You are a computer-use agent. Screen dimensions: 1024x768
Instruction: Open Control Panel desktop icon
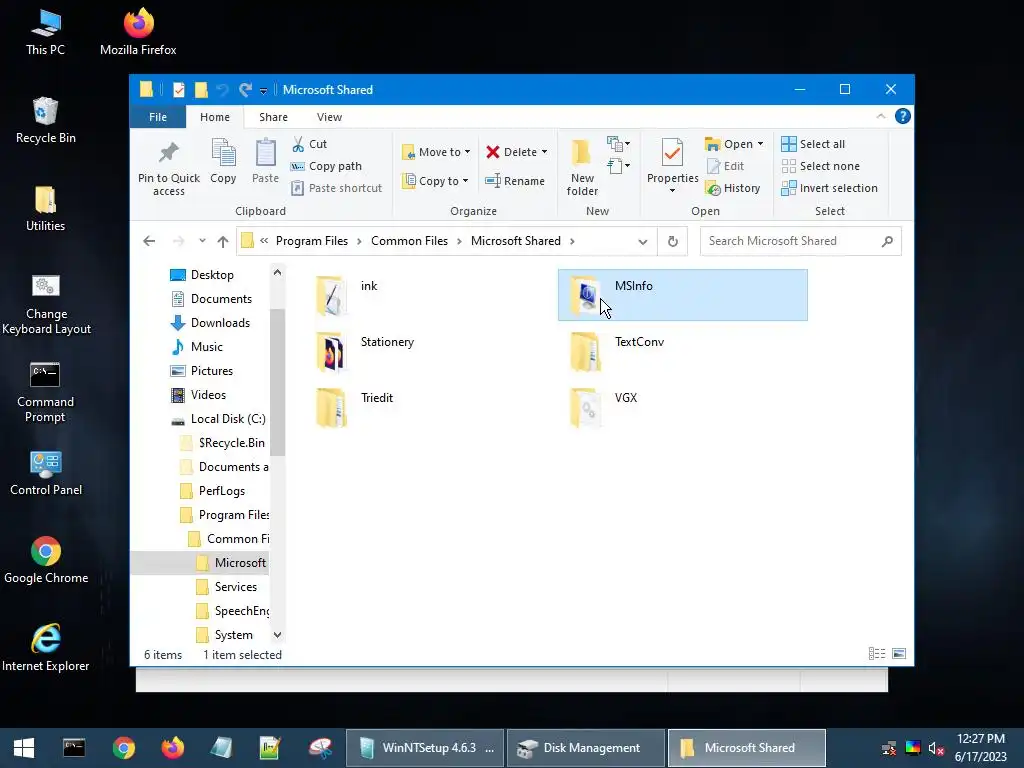[x=46, y=473]
